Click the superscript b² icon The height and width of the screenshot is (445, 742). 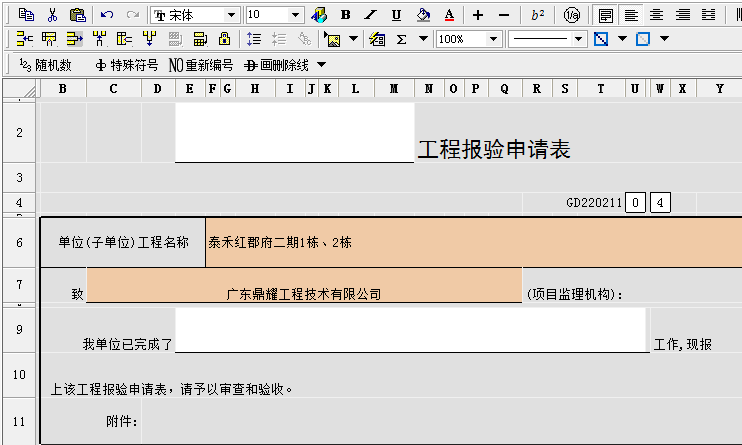click(538, 15)
